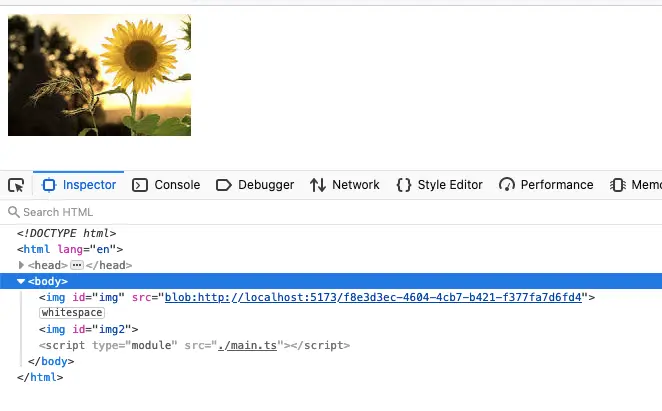Image resolution: width=662 pixels, height=411 pixels.
Task: Activate the pick element from page tool
Action: tap(16, 185)
